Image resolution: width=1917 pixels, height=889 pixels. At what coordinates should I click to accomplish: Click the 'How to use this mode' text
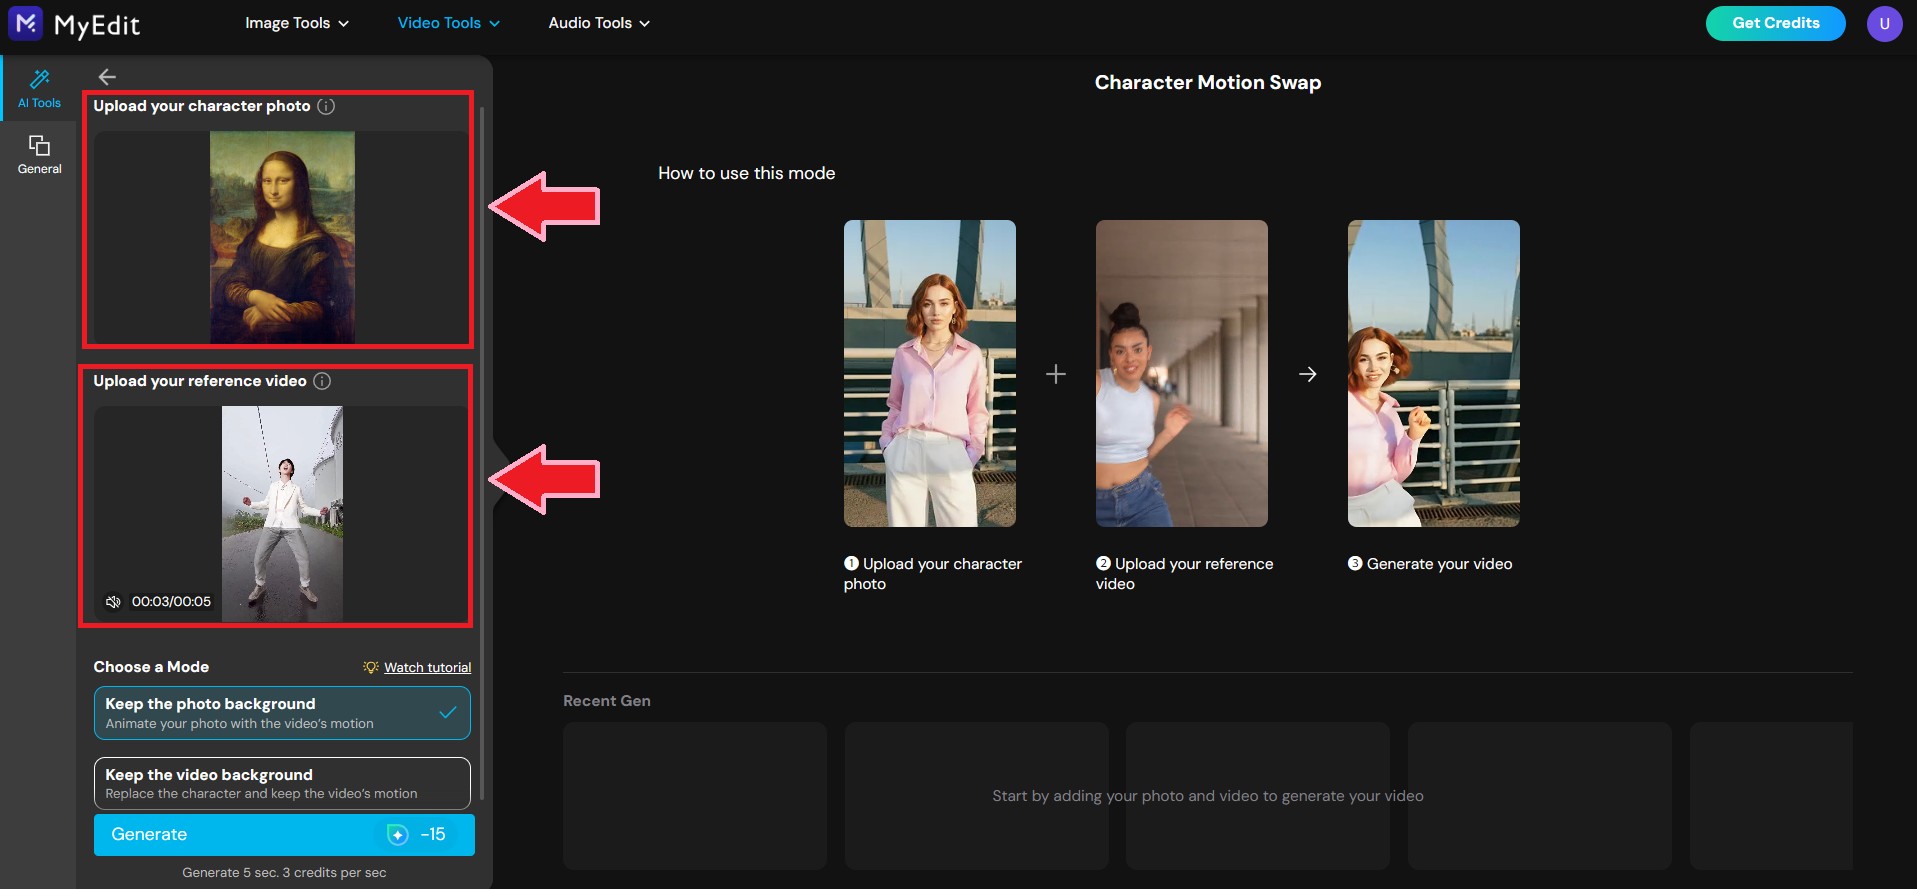point(746,173)
